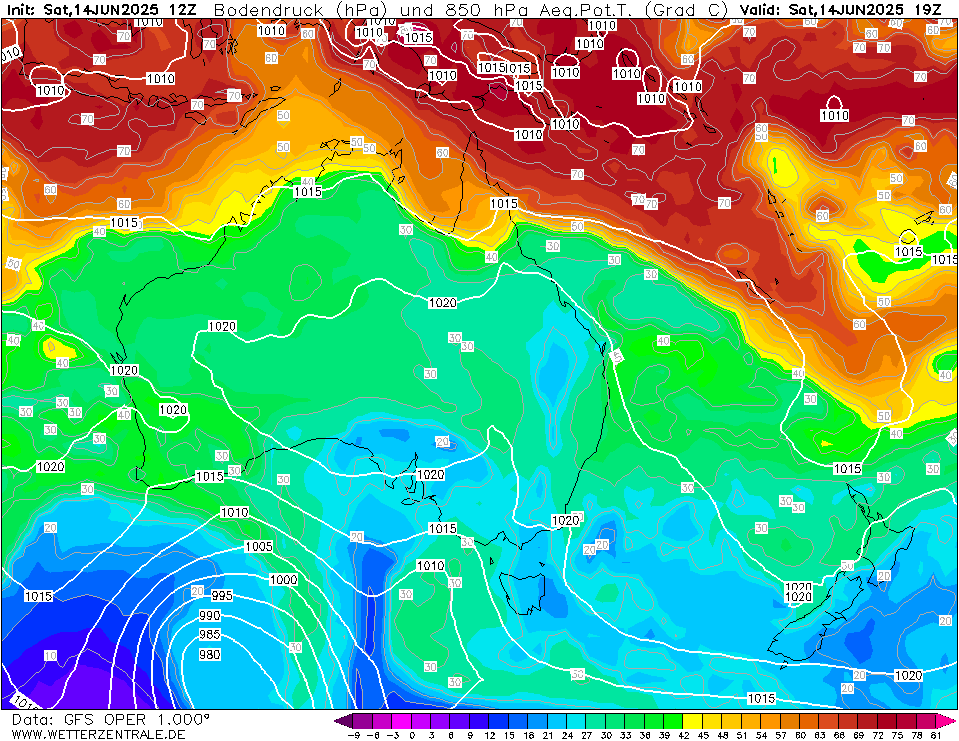Click the legend value label '27'
The height and width of the screenshot is (741, 959).
tap(587, 735)
